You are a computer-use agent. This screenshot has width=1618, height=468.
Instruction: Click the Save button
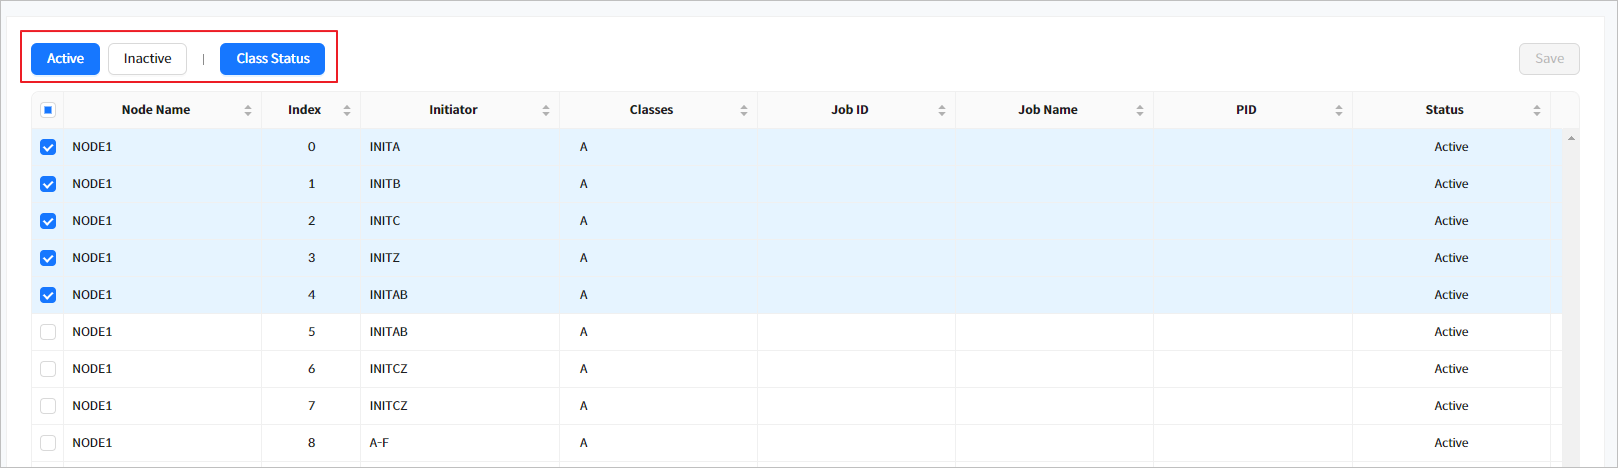coord(1549,59)
